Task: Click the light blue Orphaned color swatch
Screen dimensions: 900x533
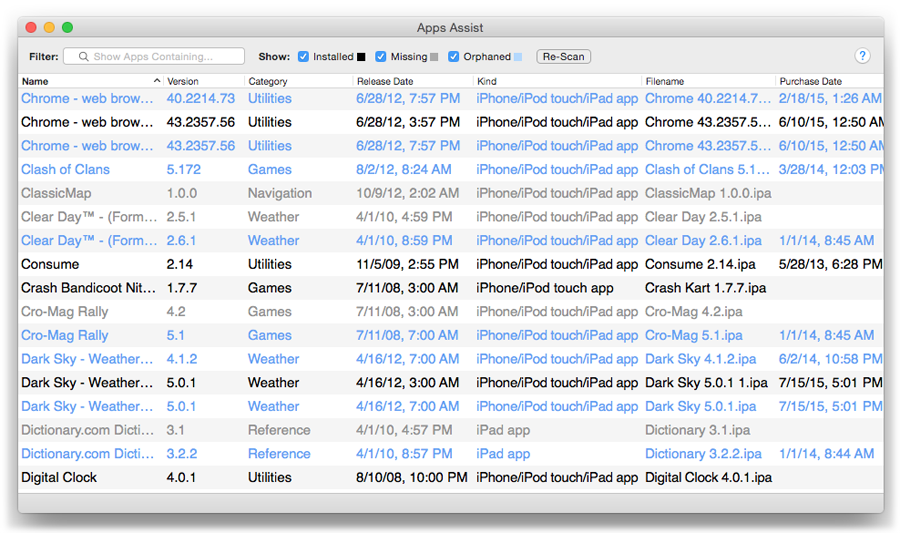Action: pyautogui.click(x=518, y=57)
